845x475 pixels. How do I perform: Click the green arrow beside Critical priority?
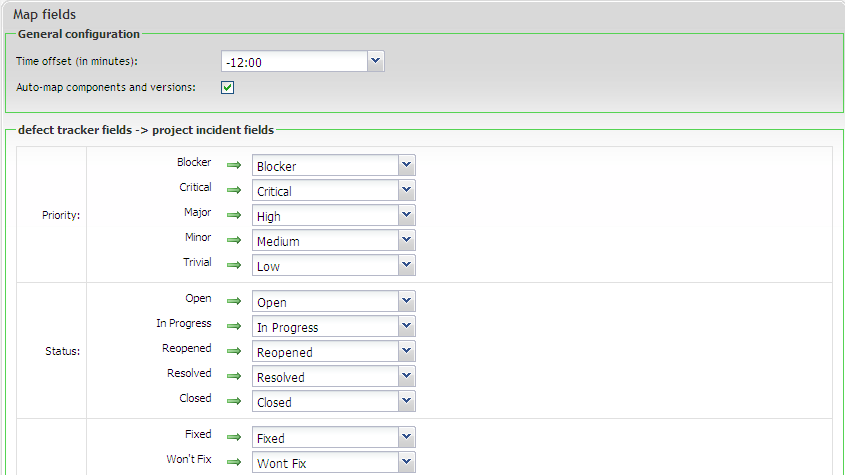234,189
